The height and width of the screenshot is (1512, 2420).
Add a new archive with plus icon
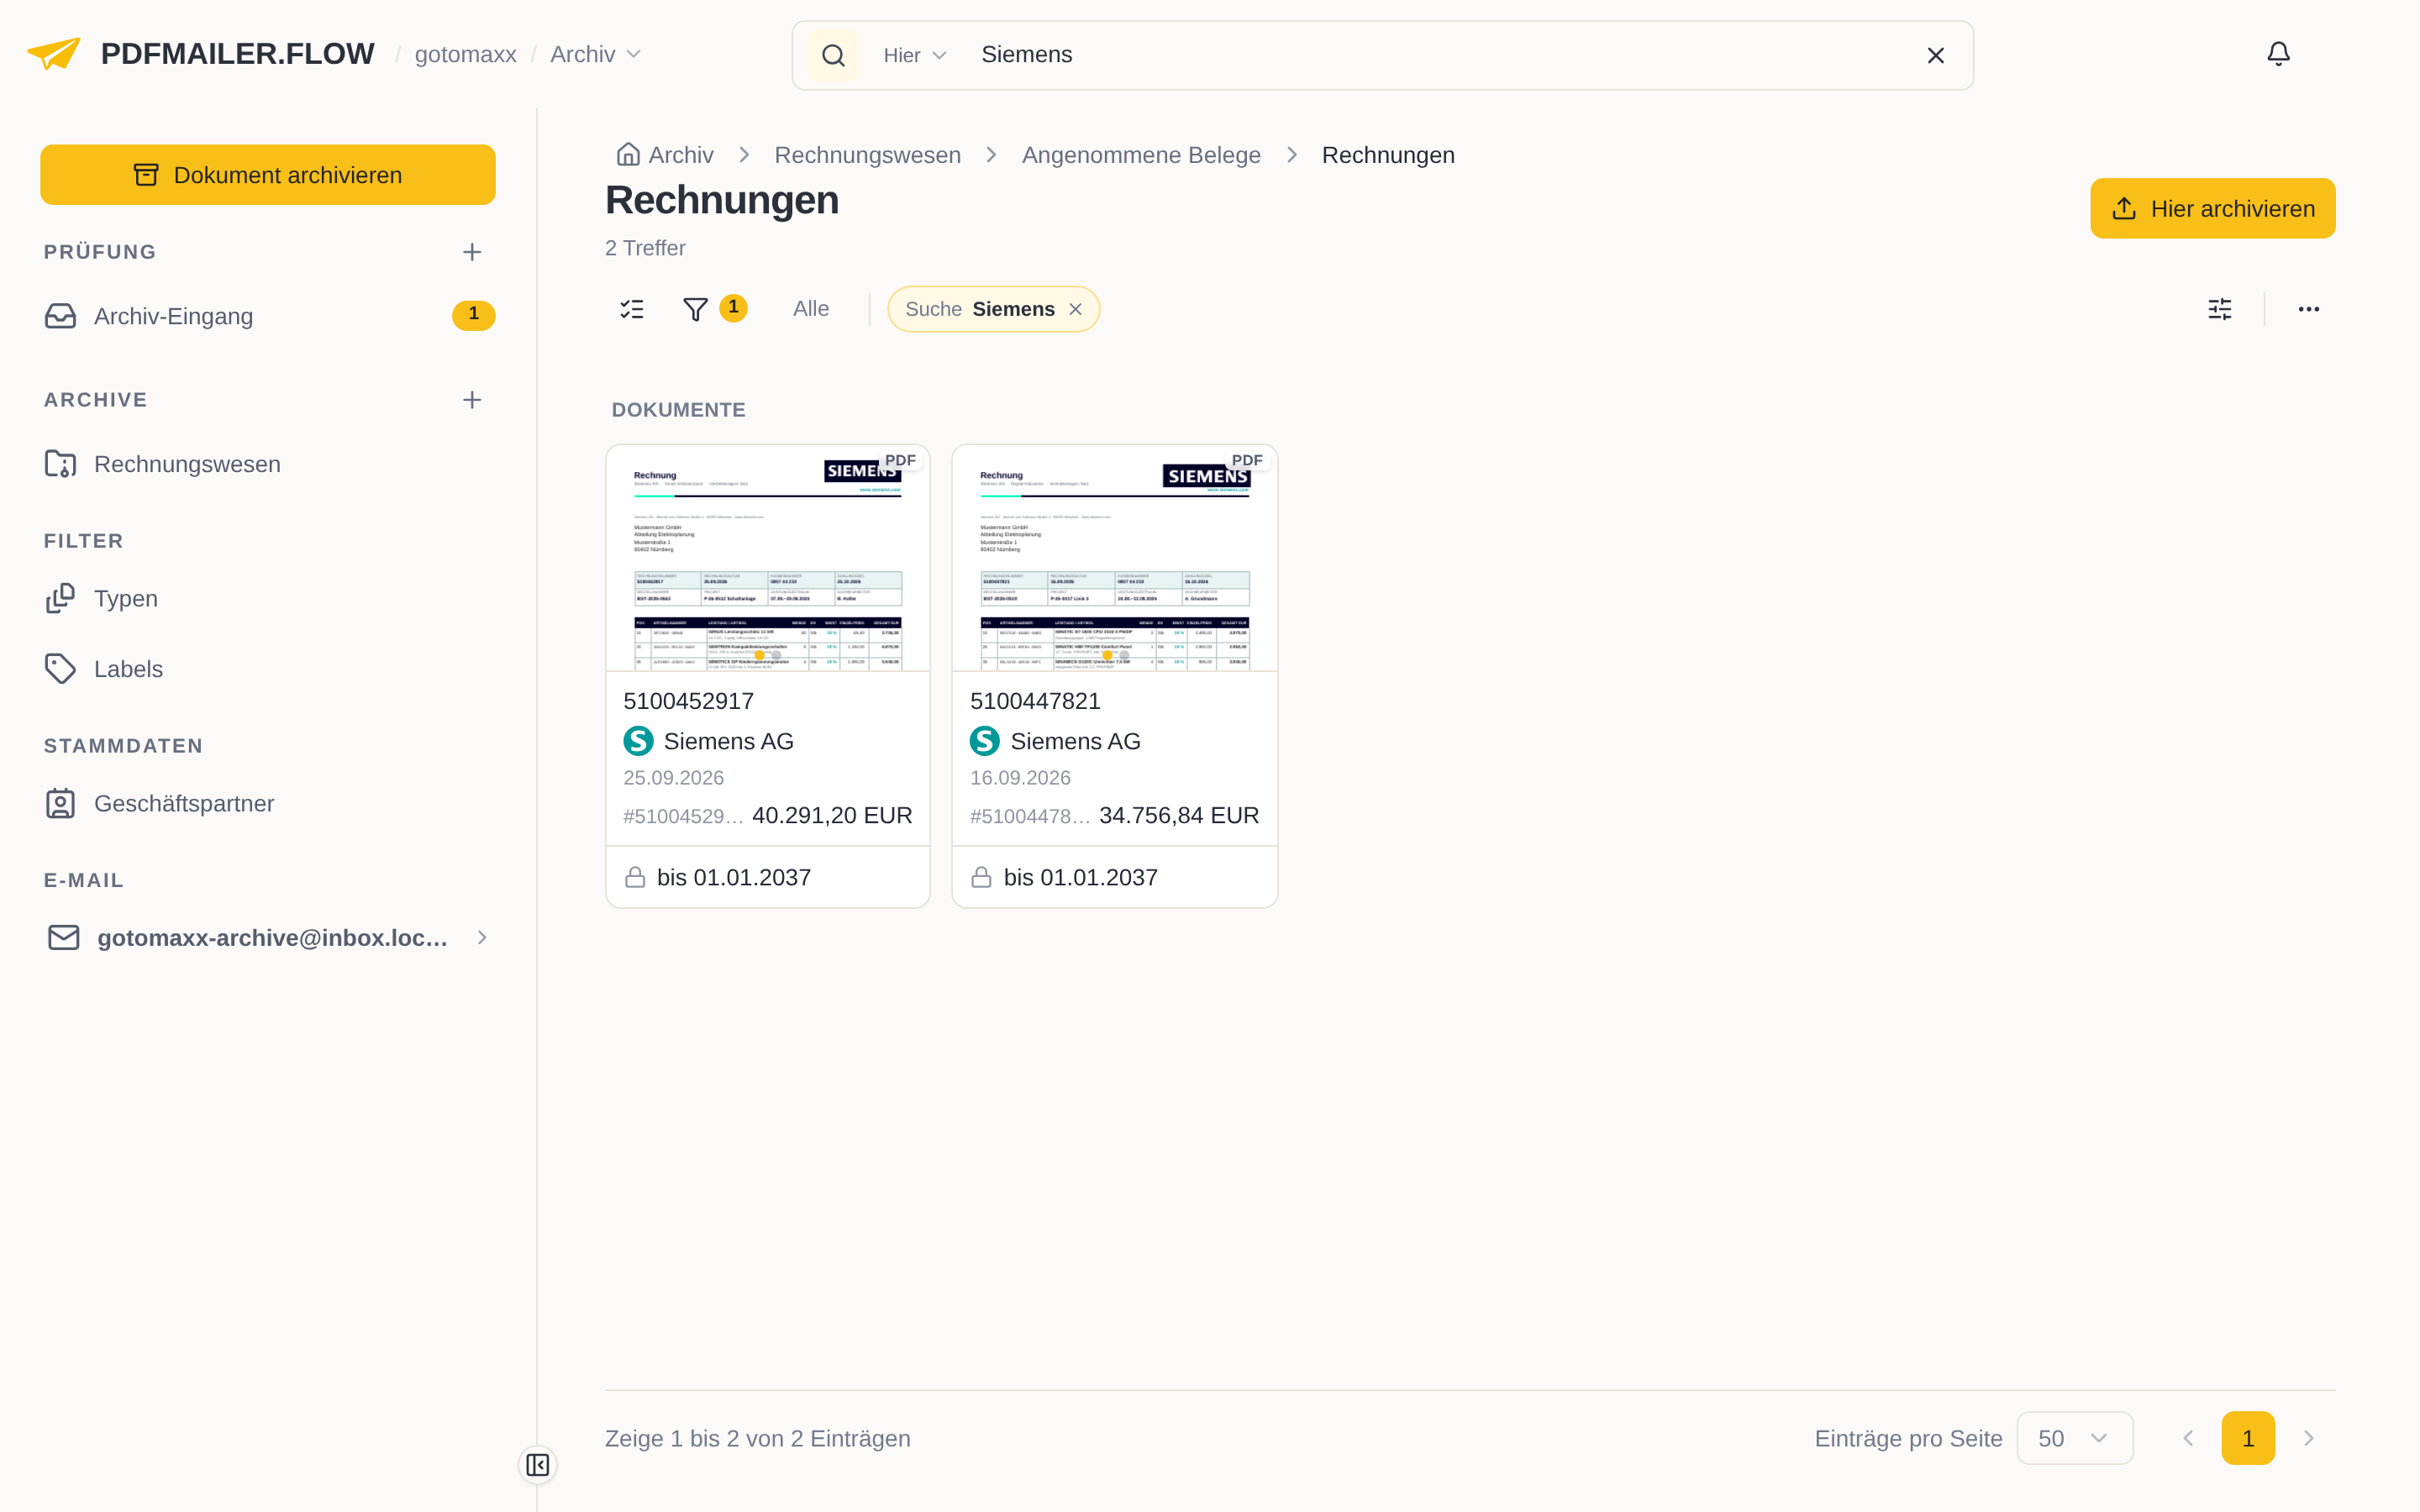[x=472, y=400]
